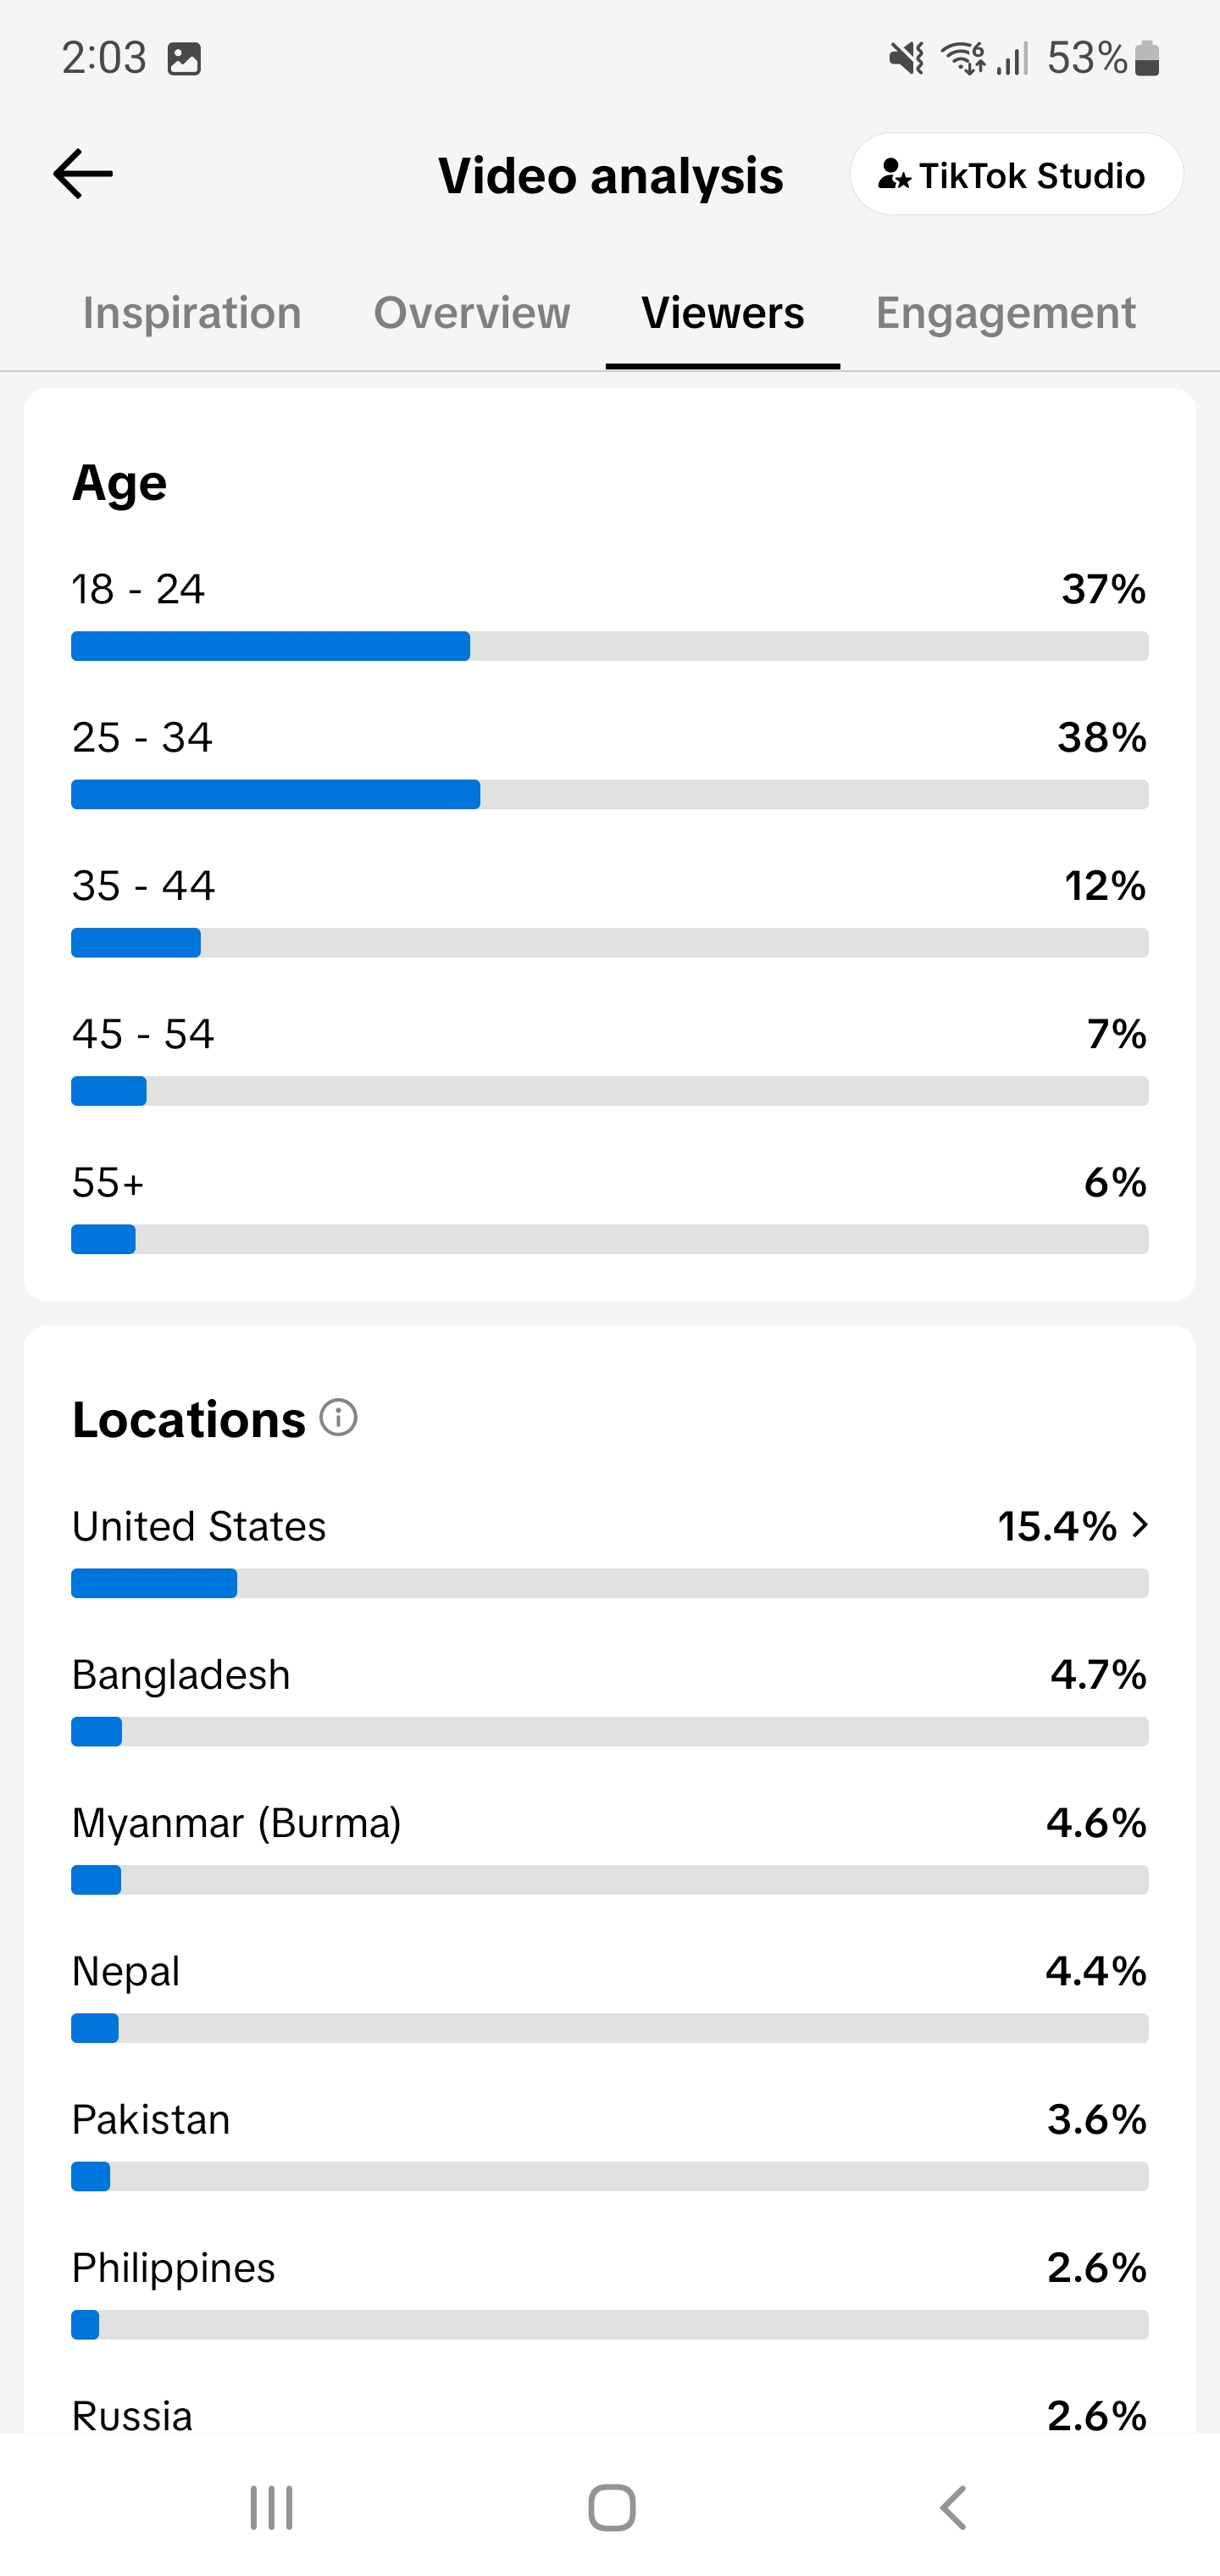Switch to the Overview tab

click(472, 313)
